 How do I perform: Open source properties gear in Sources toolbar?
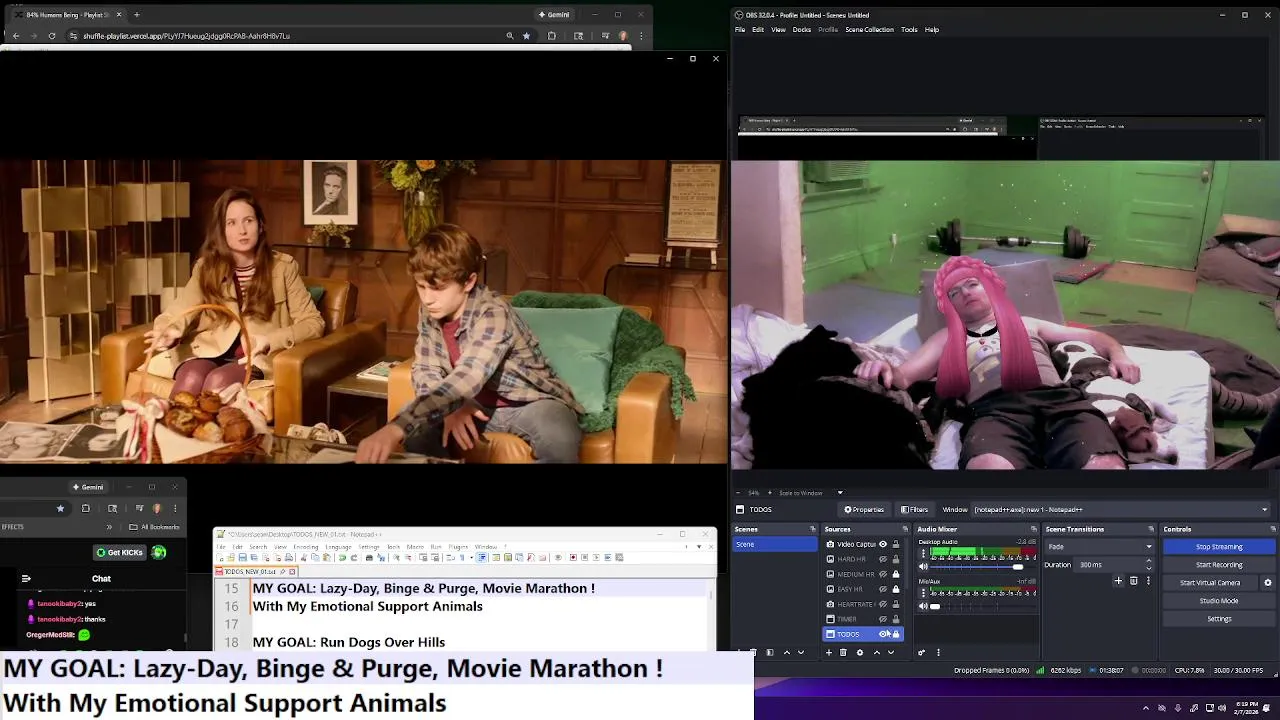(860, 653)
